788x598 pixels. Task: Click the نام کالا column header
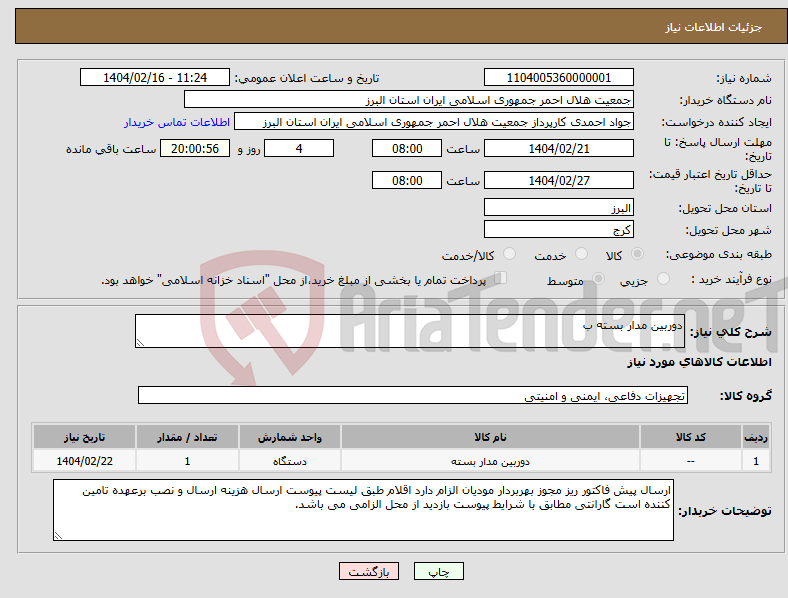click(490, 437)
